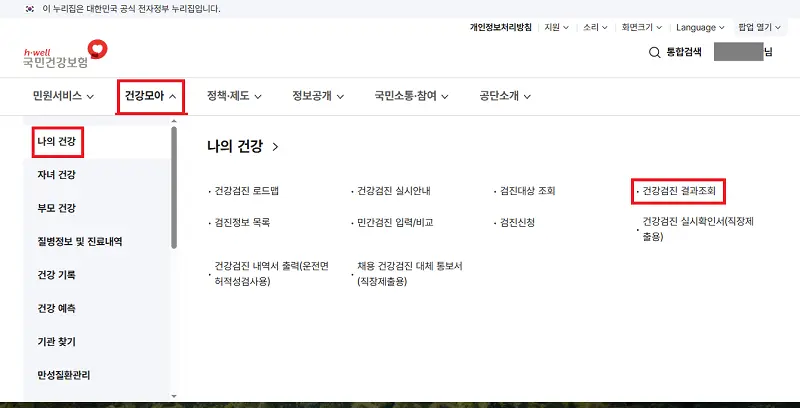
Task: Open the Language dropdown
Action: point(701,28)
